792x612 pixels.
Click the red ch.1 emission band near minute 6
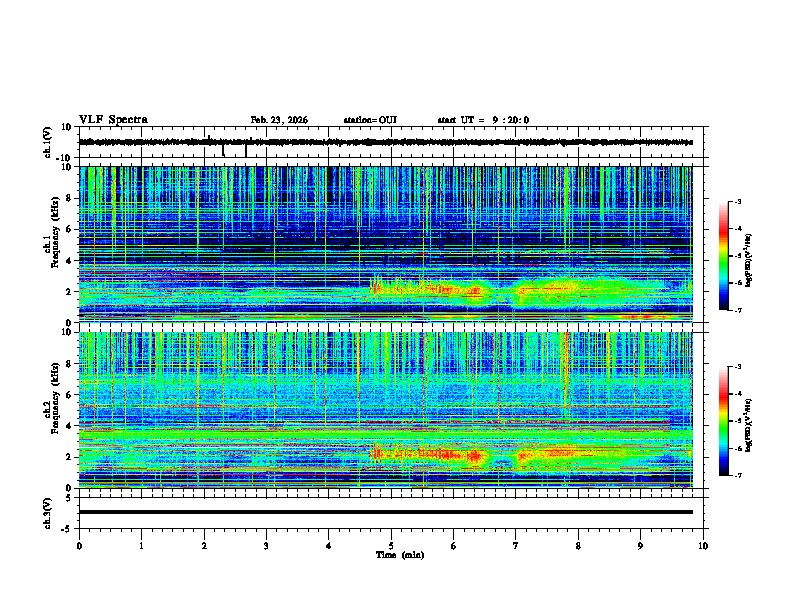click(455, 290)
